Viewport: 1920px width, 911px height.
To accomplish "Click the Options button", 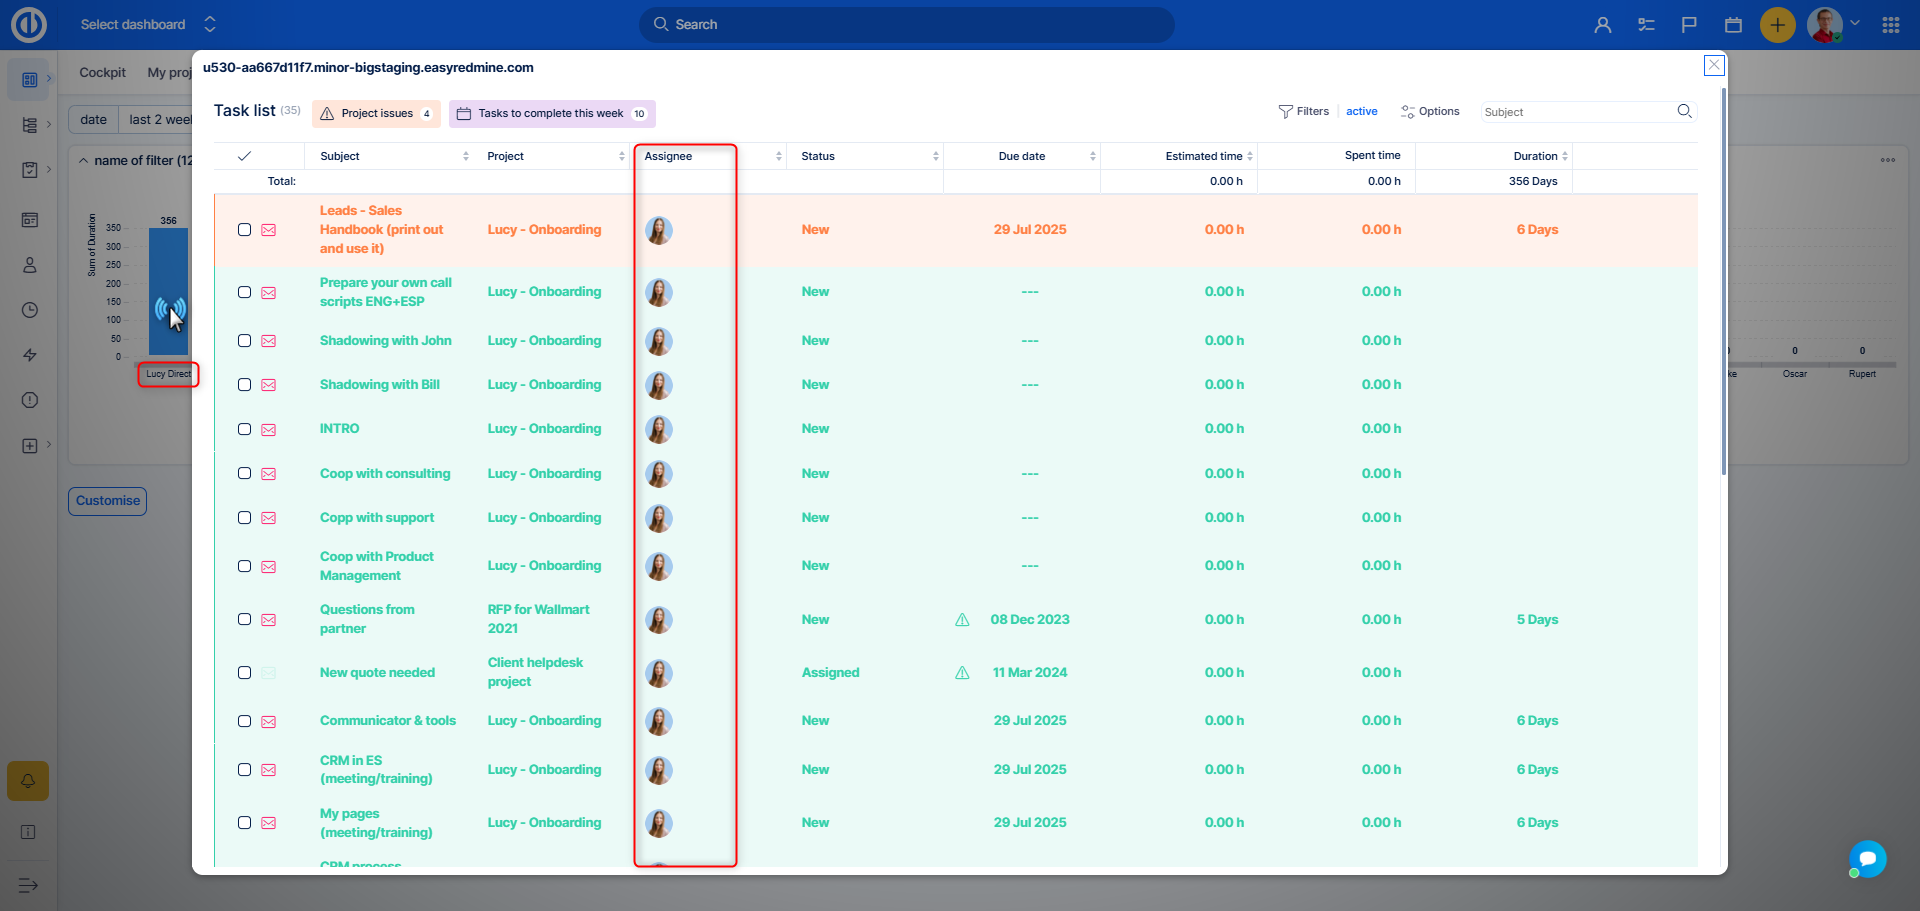I will pos(1430,111).
